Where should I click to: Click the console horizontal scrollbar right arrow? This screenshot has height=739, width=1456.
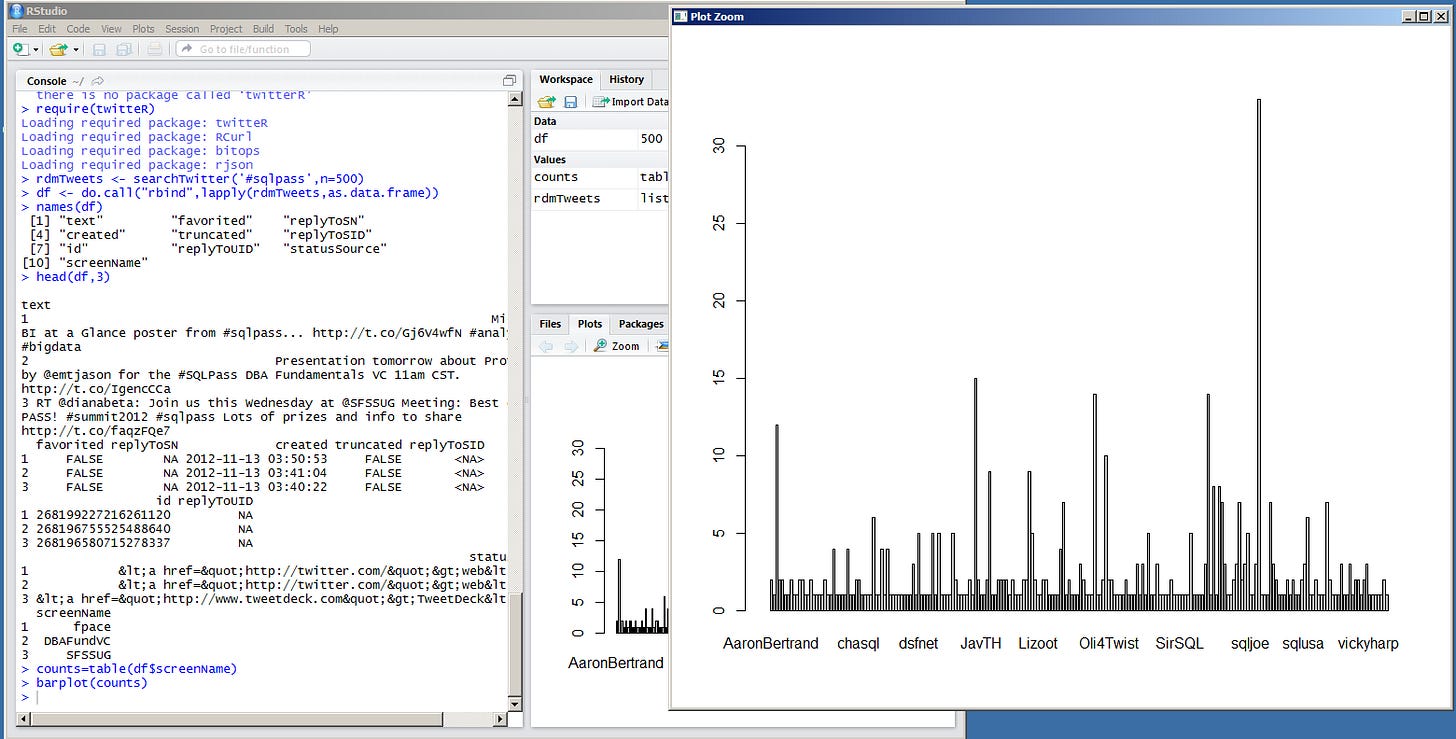coord(500,719)
